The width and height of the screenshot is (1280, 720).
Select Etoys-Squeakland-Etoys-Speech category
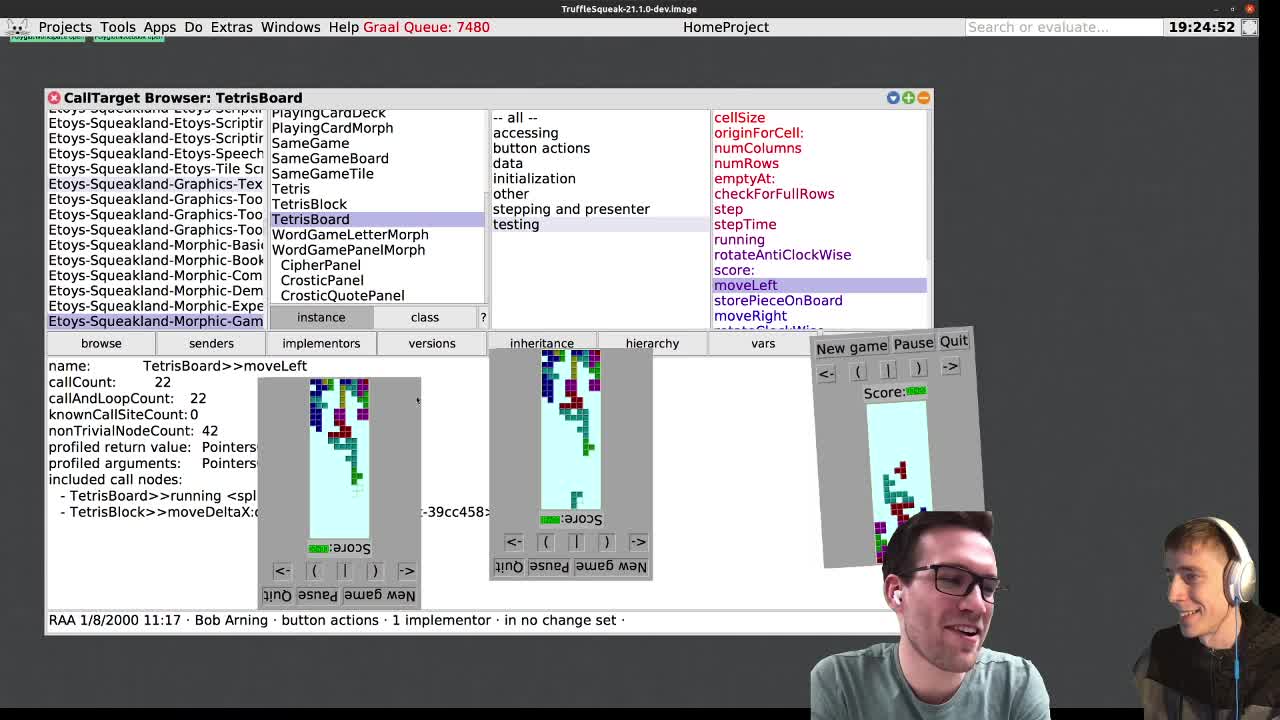coord(155,153)
